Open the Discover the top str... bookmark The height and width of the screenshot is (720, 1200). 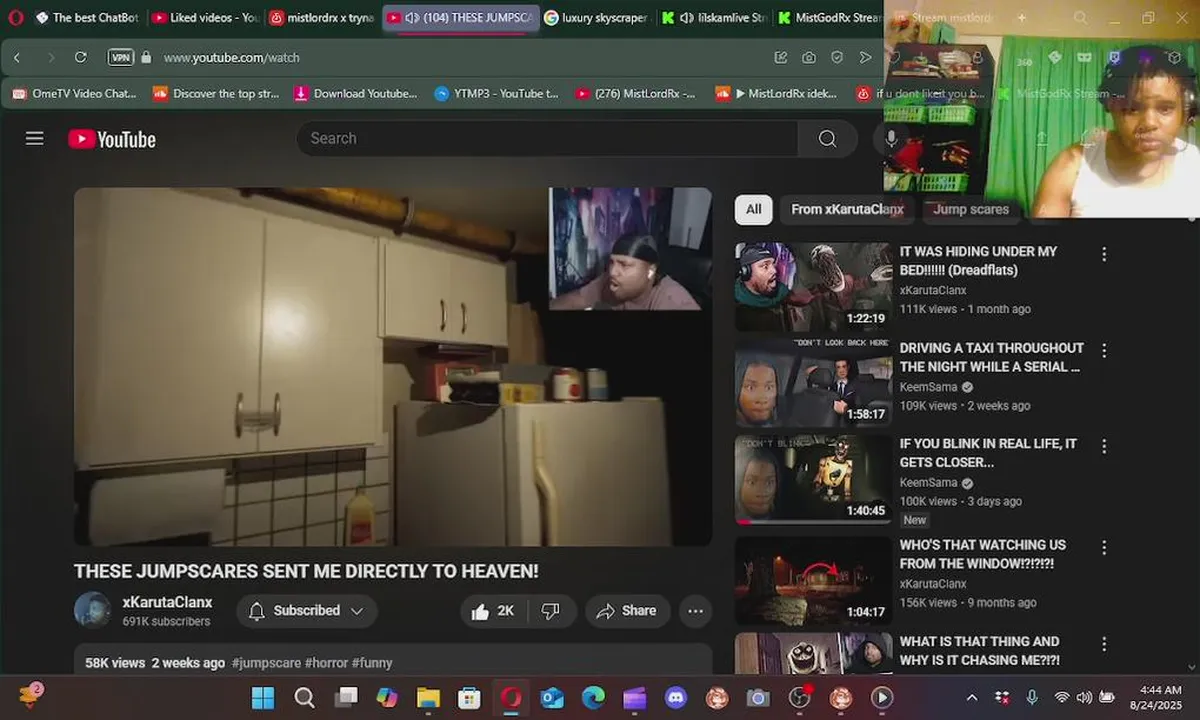[217, 94]
